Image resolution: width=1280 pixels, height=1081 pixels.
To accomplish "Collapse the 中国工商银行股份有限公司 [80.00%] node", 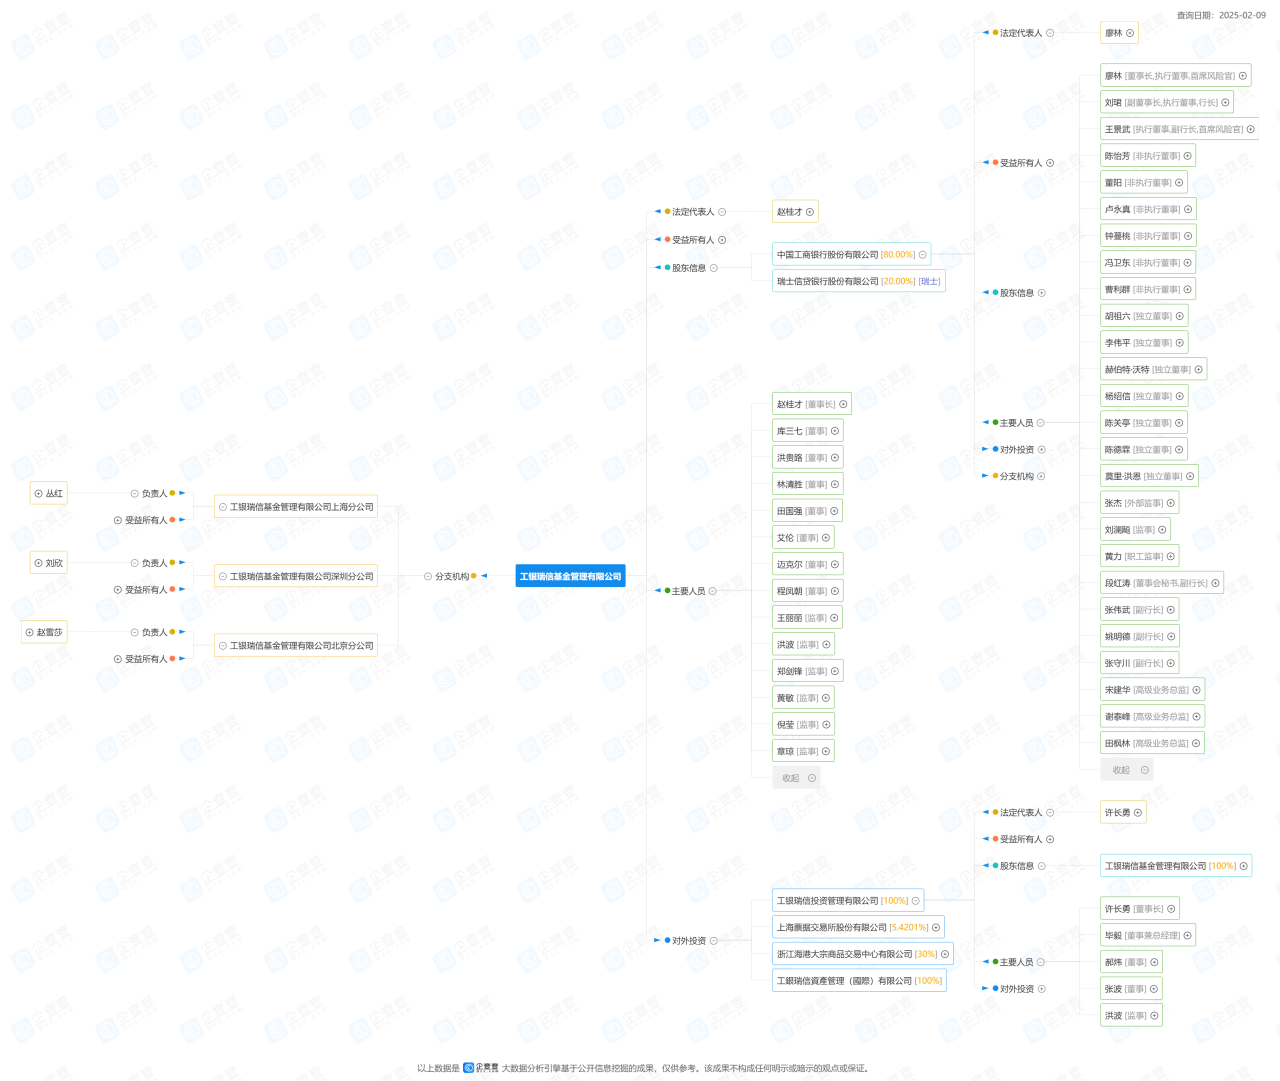I will click(922, 255).
